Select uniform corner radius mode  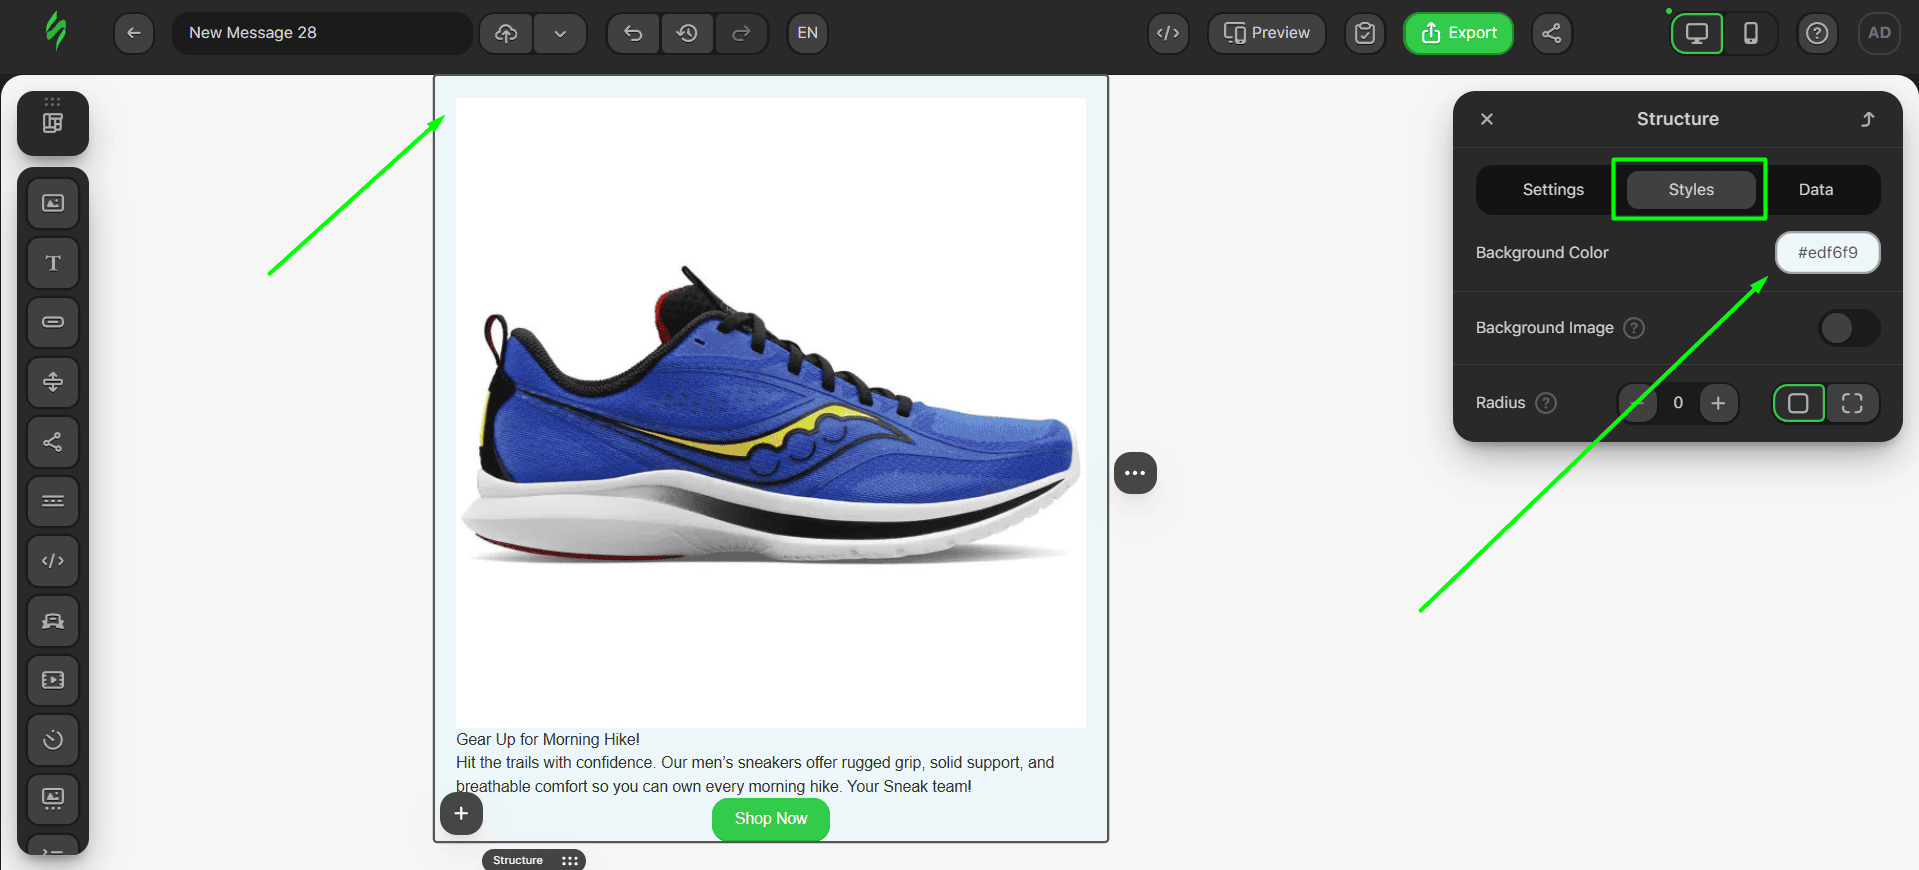1799,403
